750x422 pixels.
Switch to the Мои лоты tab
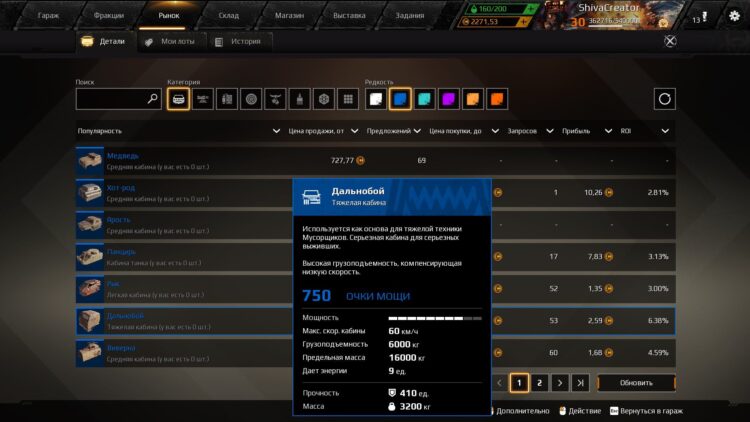click(170, 42)
